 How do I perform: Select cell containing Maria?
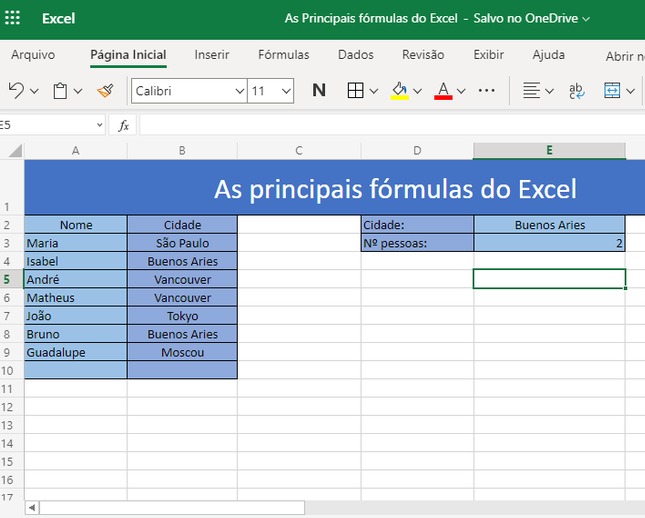click(x=76, y=243)
